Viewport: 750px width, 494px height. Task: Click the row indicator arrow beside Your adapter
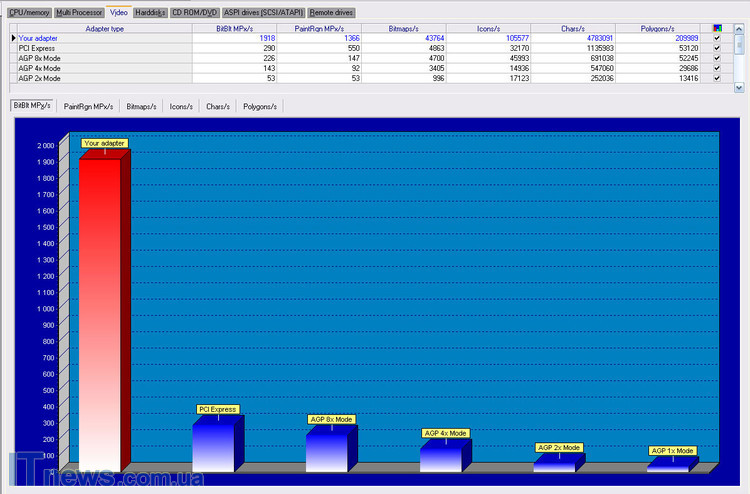[x=13, y=38]
